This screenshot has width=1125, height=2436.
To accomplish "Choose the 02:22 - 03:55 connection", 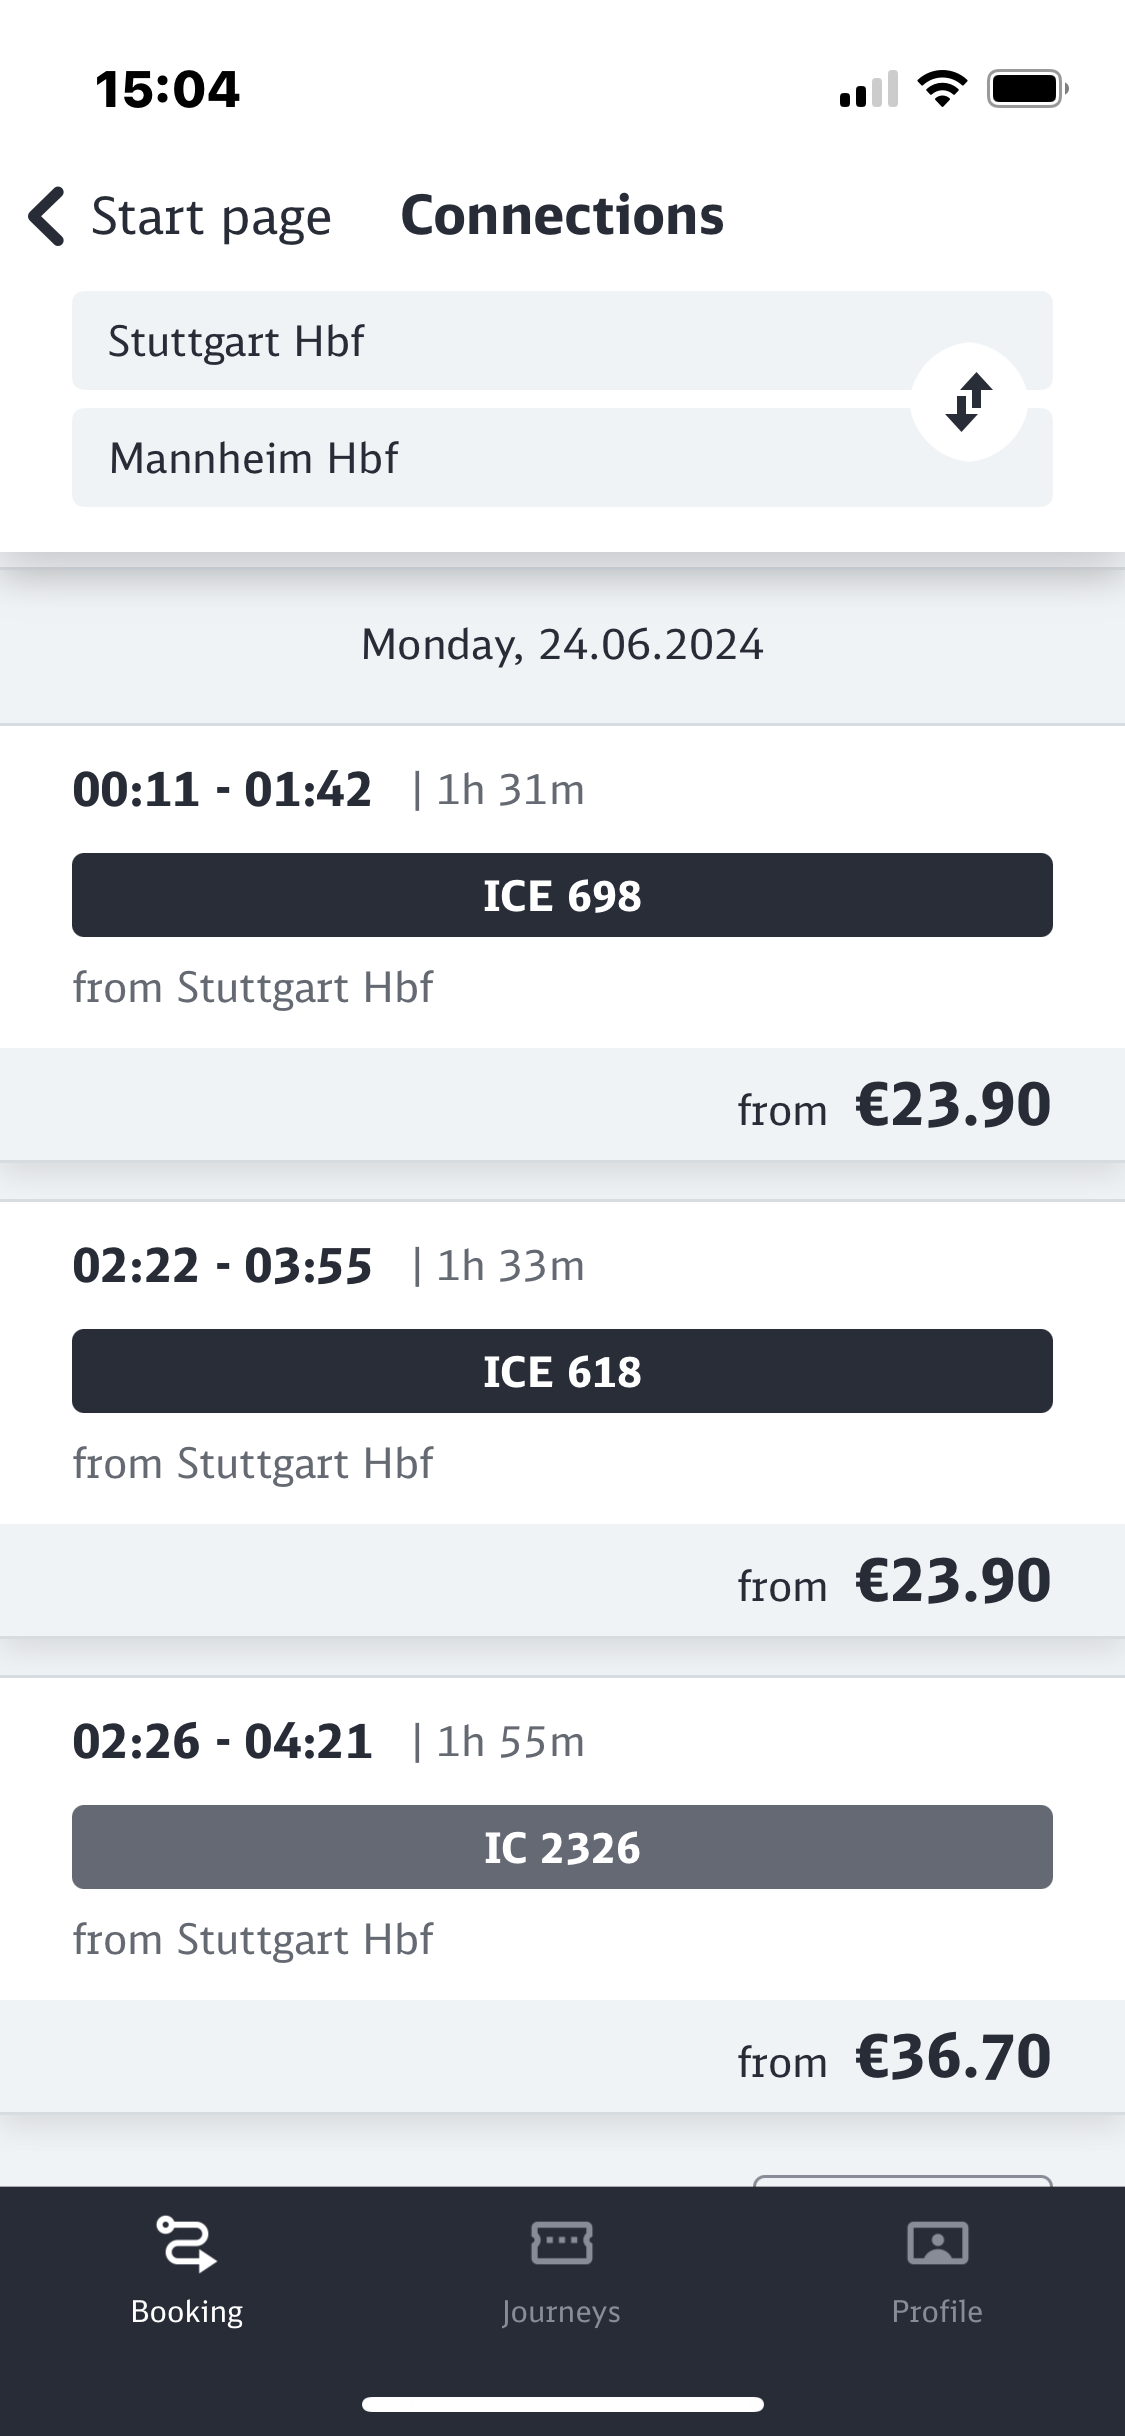I will [222, 1266].
